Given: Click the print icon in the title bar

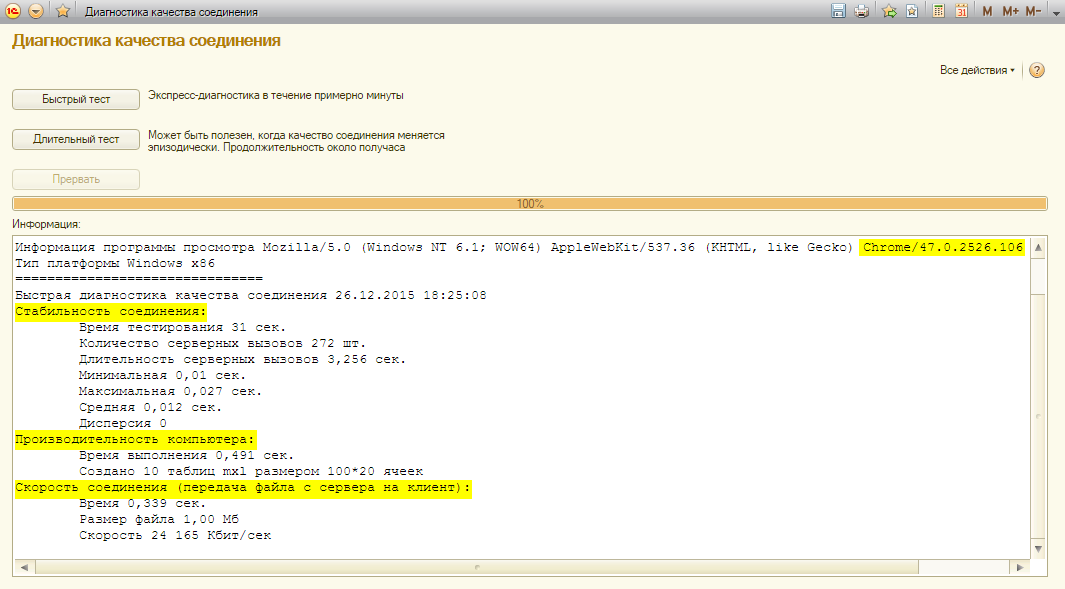Looking at the screenshot, I should click(x=861, y=12).
